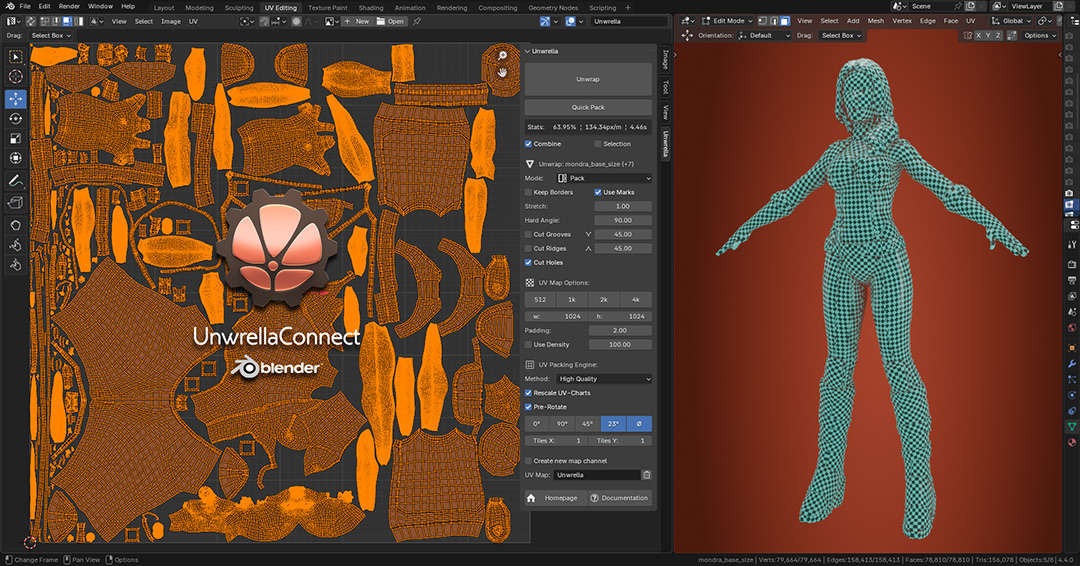Enable the Cut Grooves checkbox

click(x=528, y=234)
